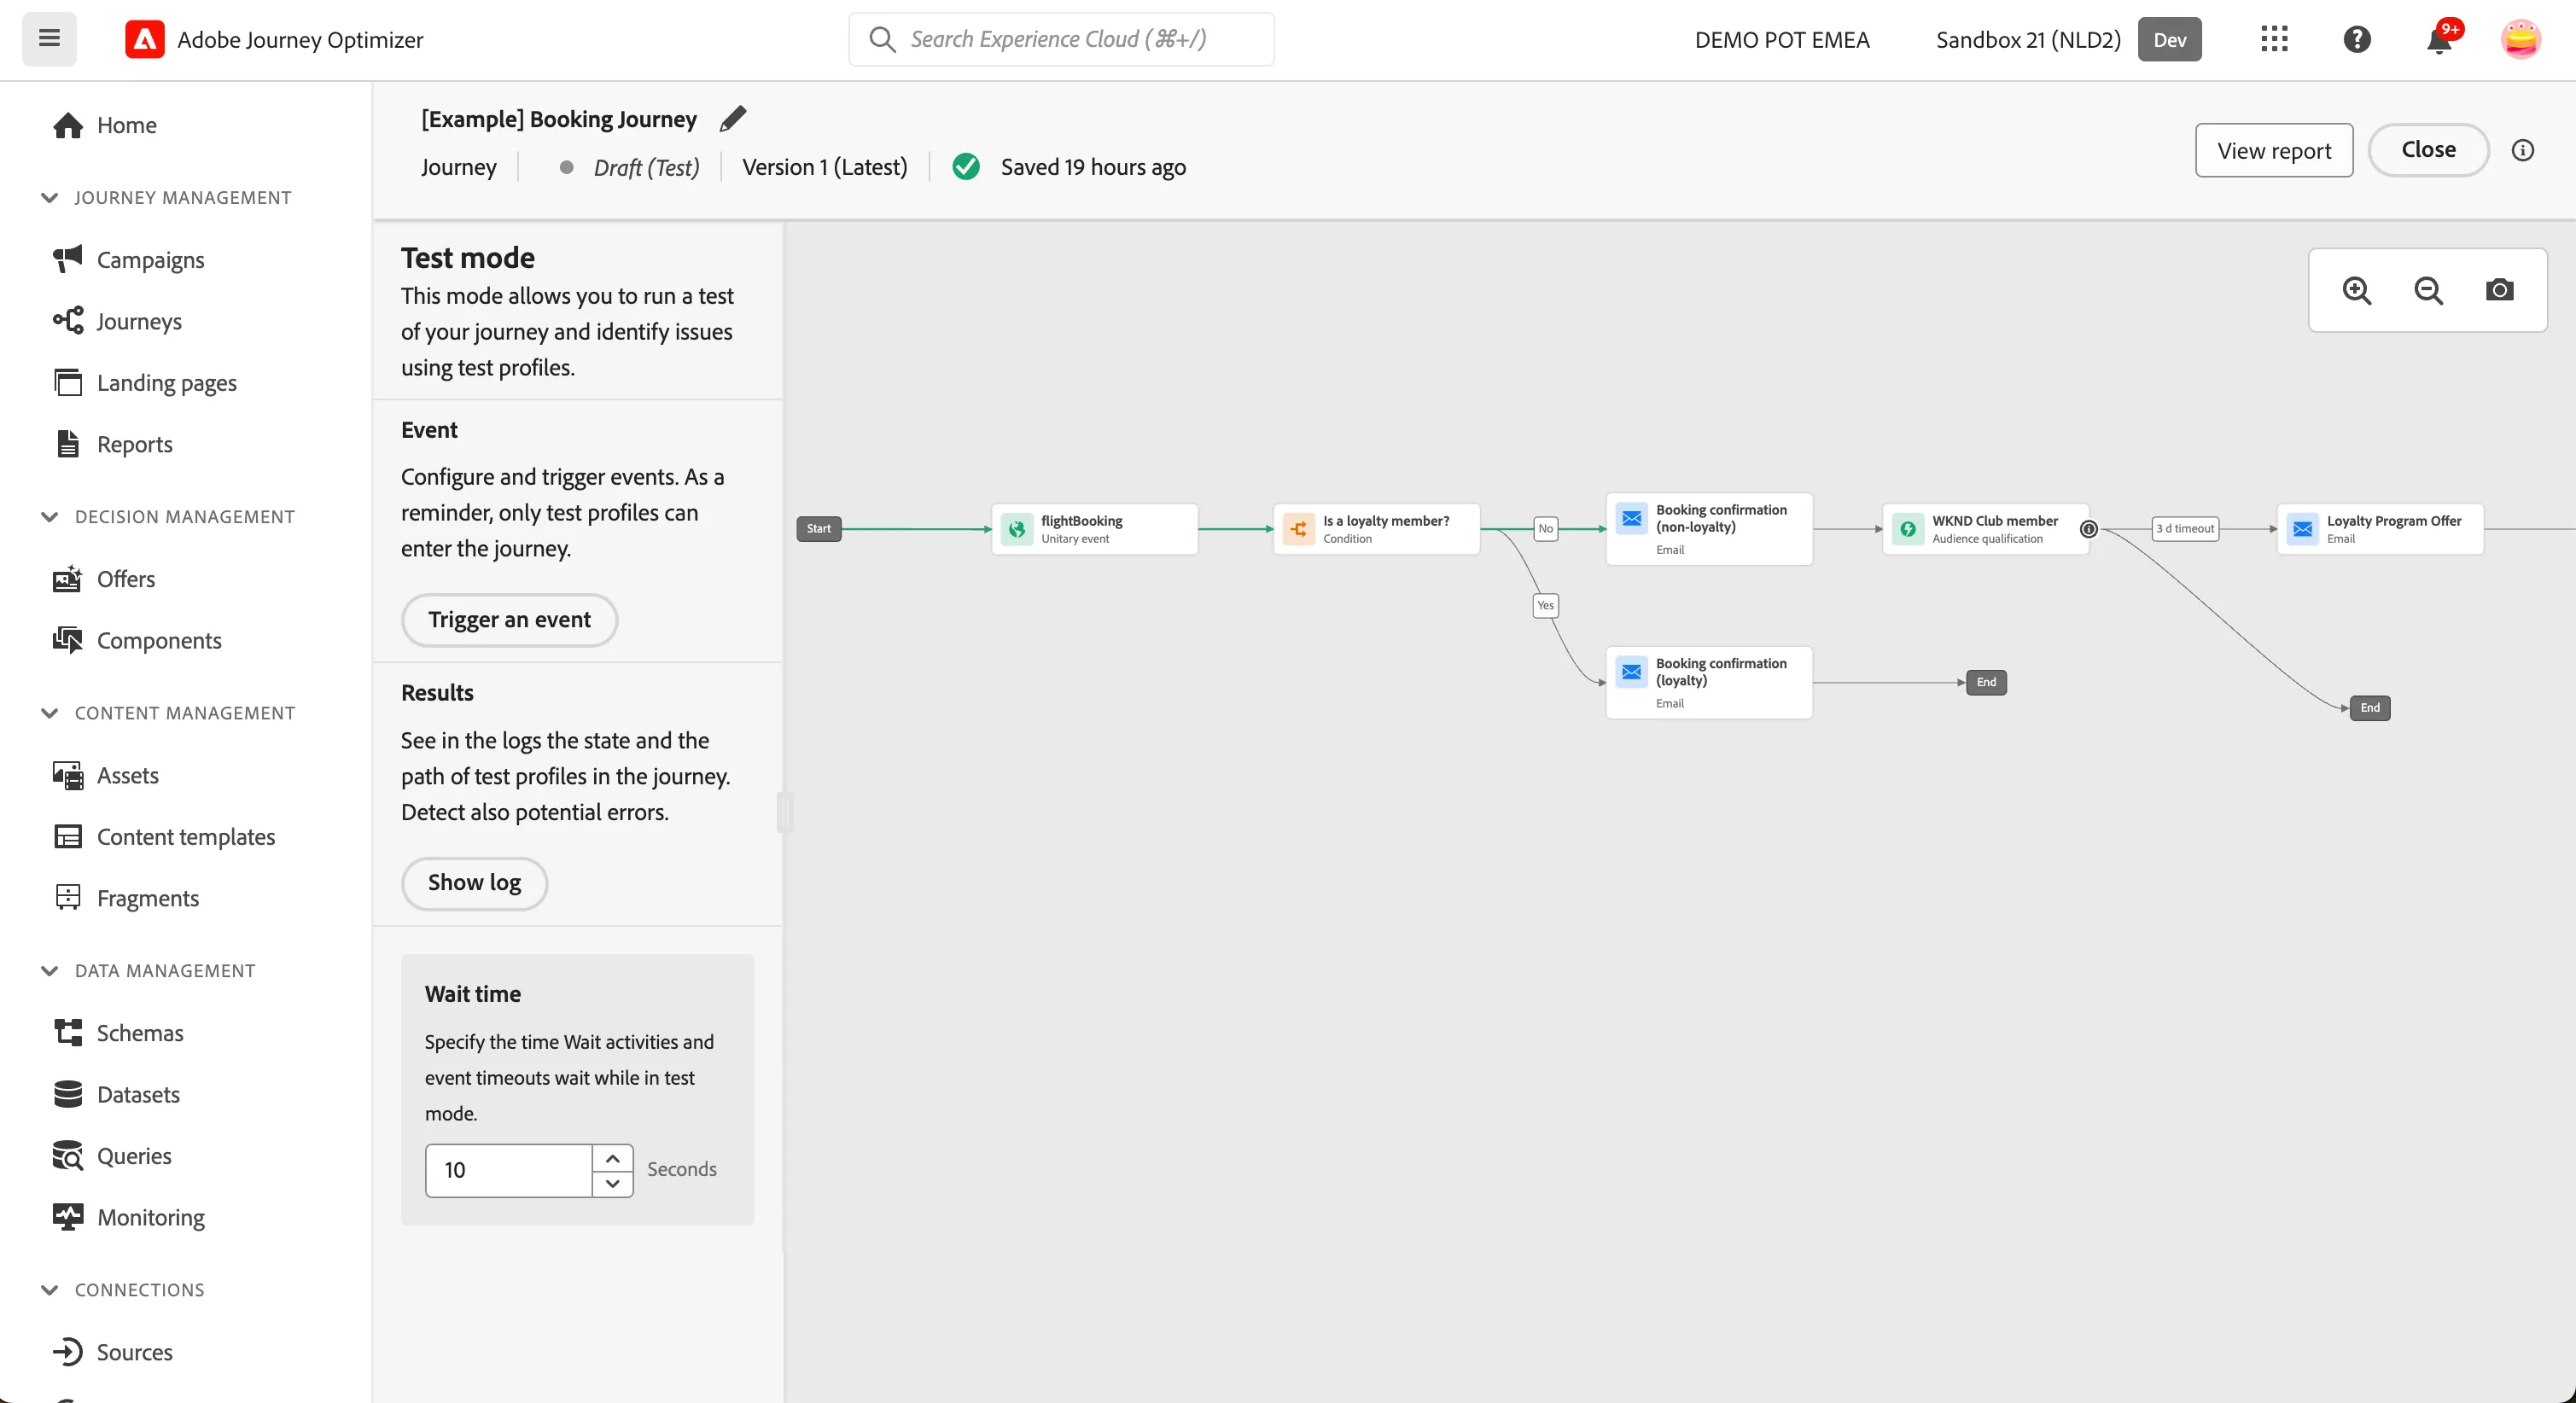Click the journey info icon
This screenshot has width=2576, height=1403.
(x=2523, y=150)
